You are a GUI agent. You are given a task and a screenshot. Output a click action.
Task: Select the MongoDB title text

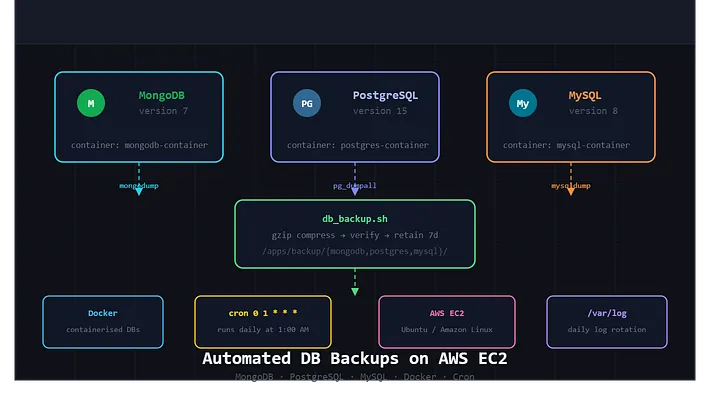(162, 95)
